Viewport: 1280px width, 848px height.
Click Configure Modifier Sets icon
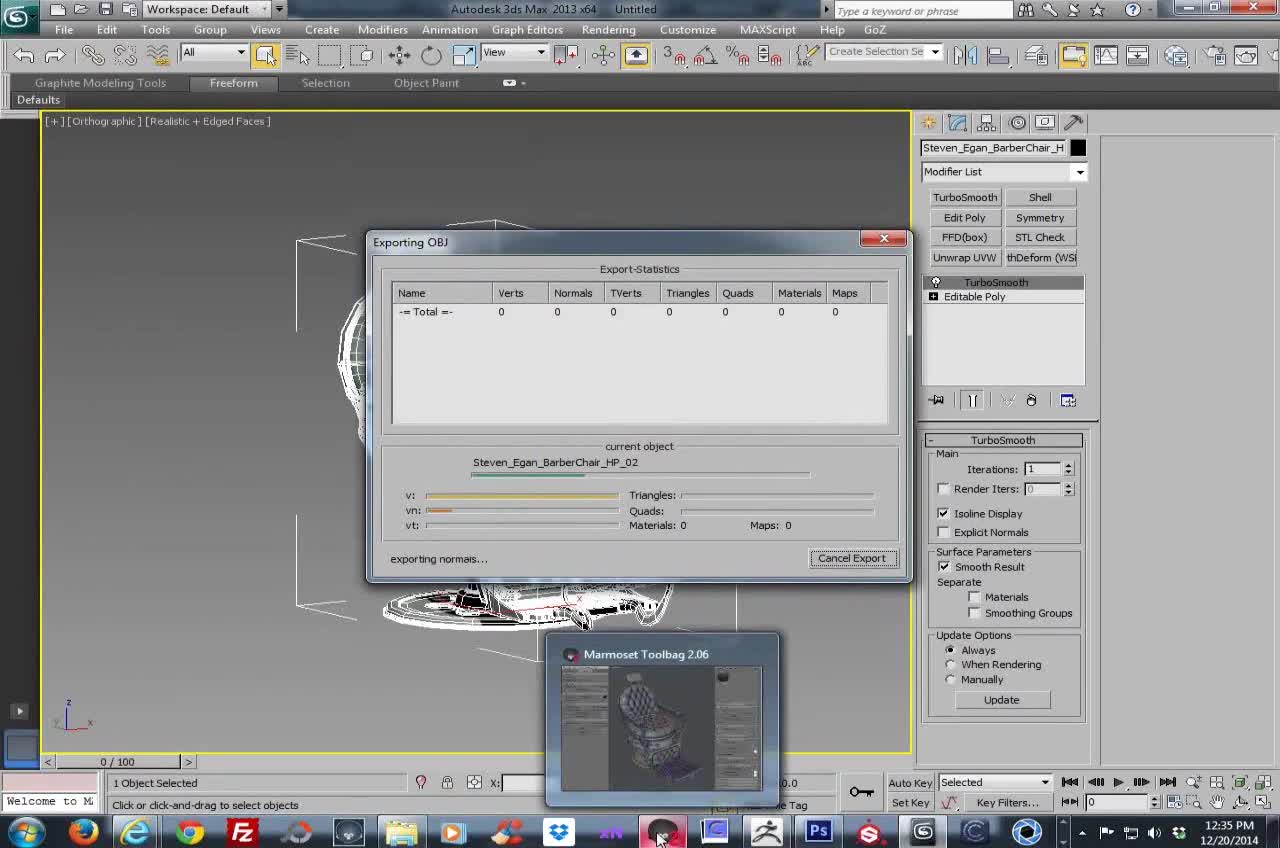coord(1068,400)
